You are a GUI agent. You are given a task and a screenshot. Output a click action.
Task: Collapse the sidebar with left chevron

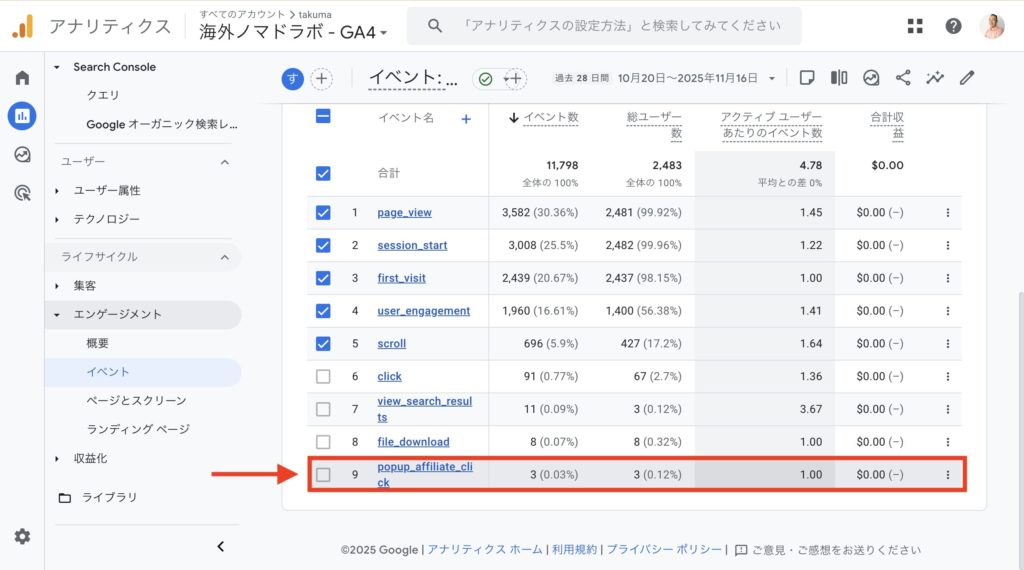pos(221,546)
